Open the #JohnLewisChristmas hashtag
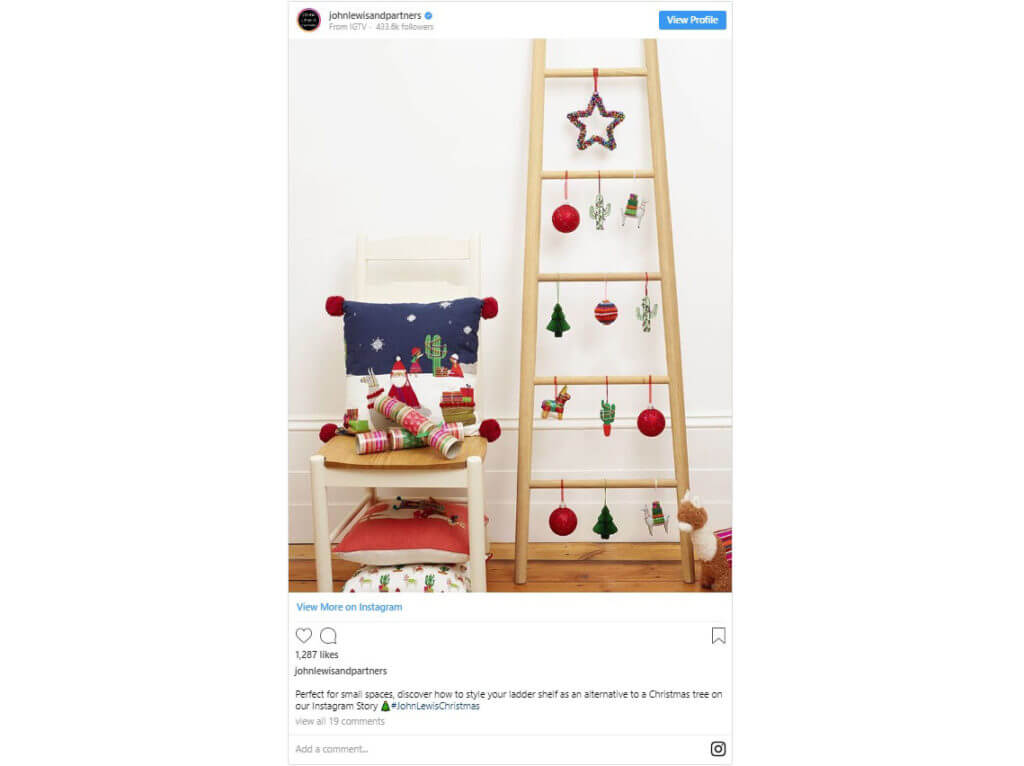The height and width of the screenshot is (766, 1024). (x=435, y=706)
